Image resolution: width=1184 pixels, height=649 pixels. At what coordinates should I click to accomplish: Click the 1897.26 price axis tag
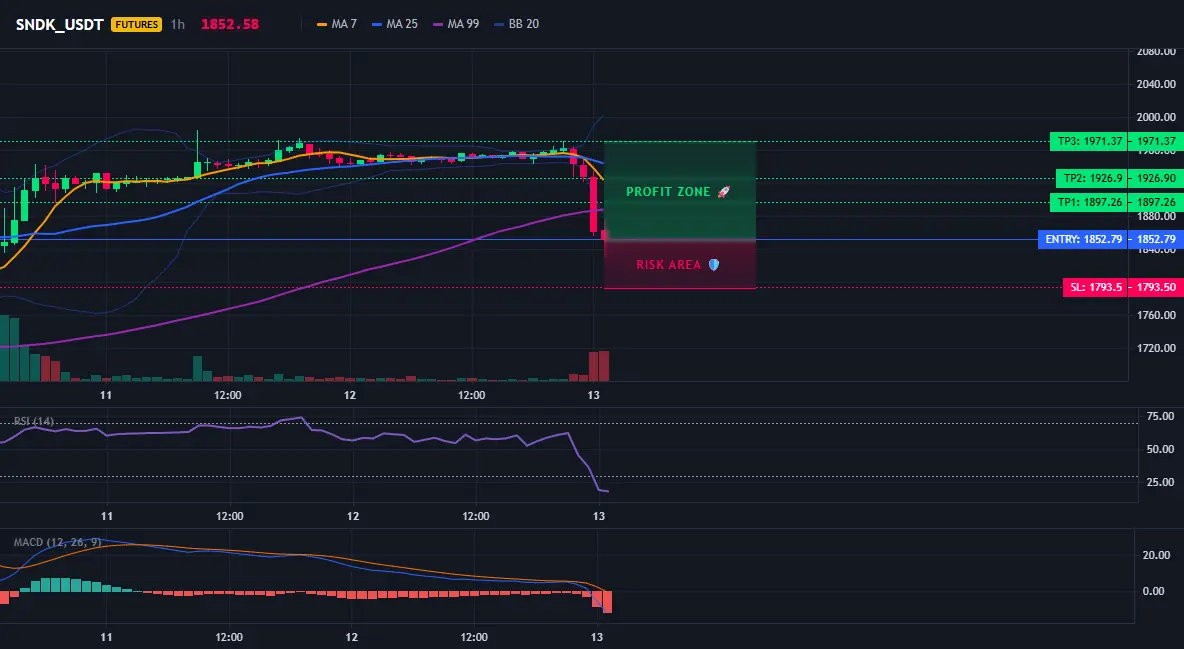(1155, 202)
